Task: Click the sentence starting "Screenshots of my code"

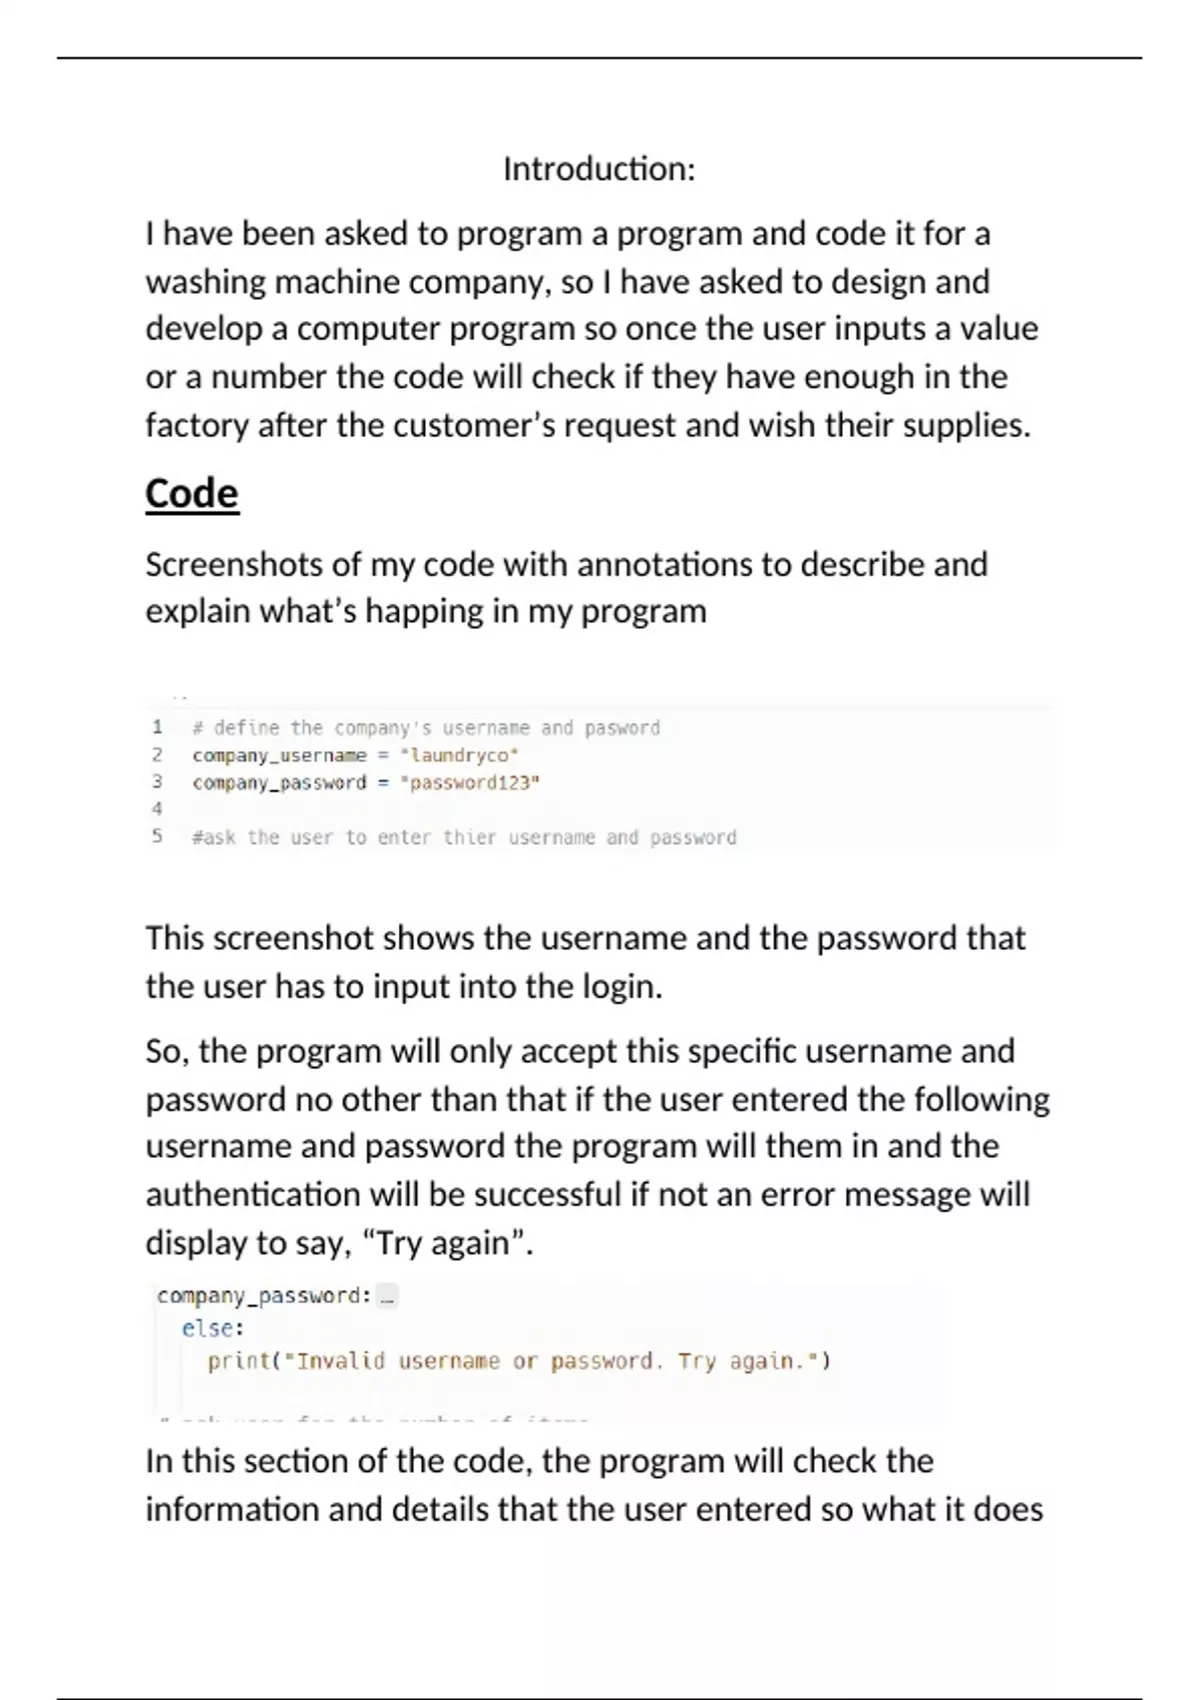Action: tap(566, 565)
